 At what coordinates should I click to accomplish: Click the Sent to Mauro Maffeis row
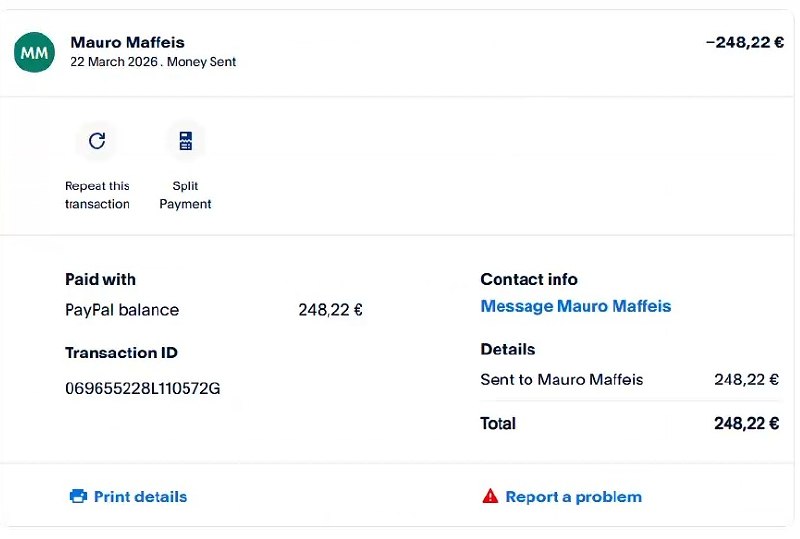click(x=562, y=380)
